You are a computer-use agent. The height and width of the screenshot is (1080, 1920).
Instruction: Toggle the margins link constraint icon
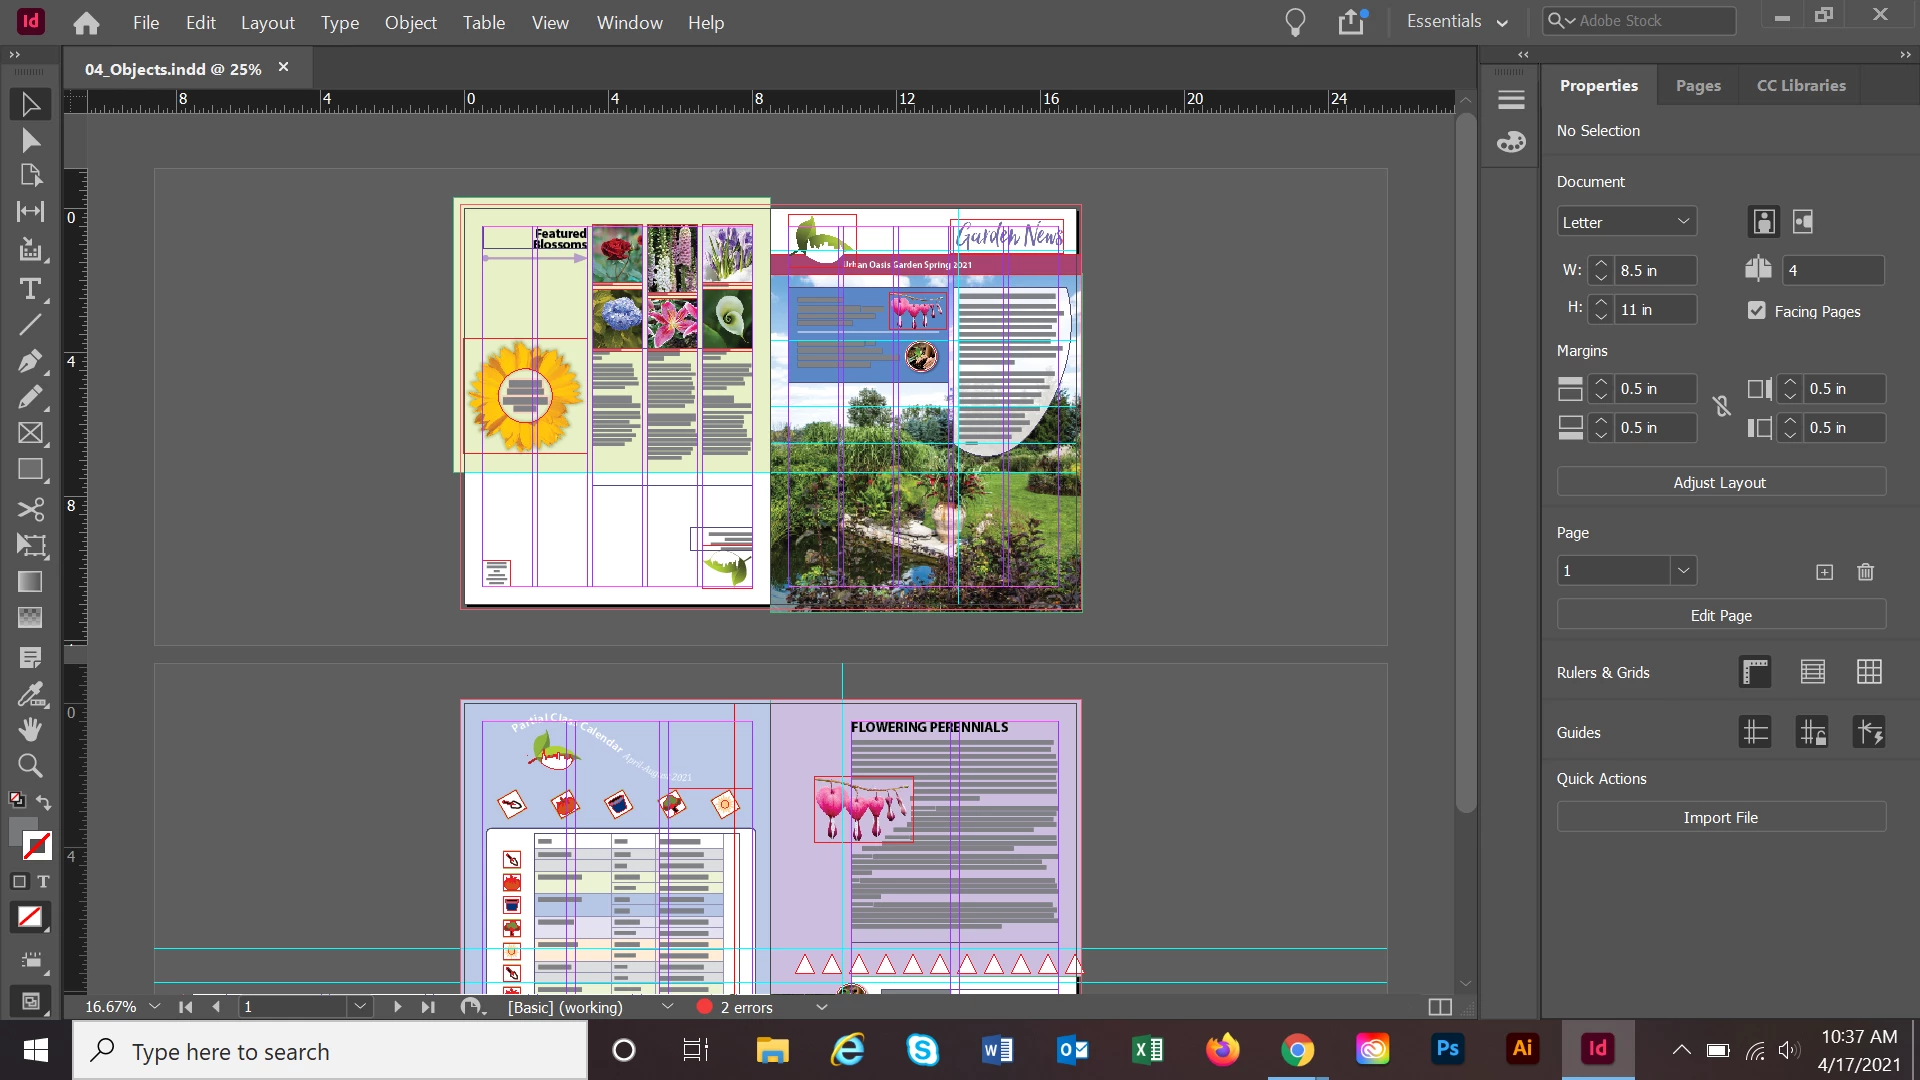[x=1721, y=407]
